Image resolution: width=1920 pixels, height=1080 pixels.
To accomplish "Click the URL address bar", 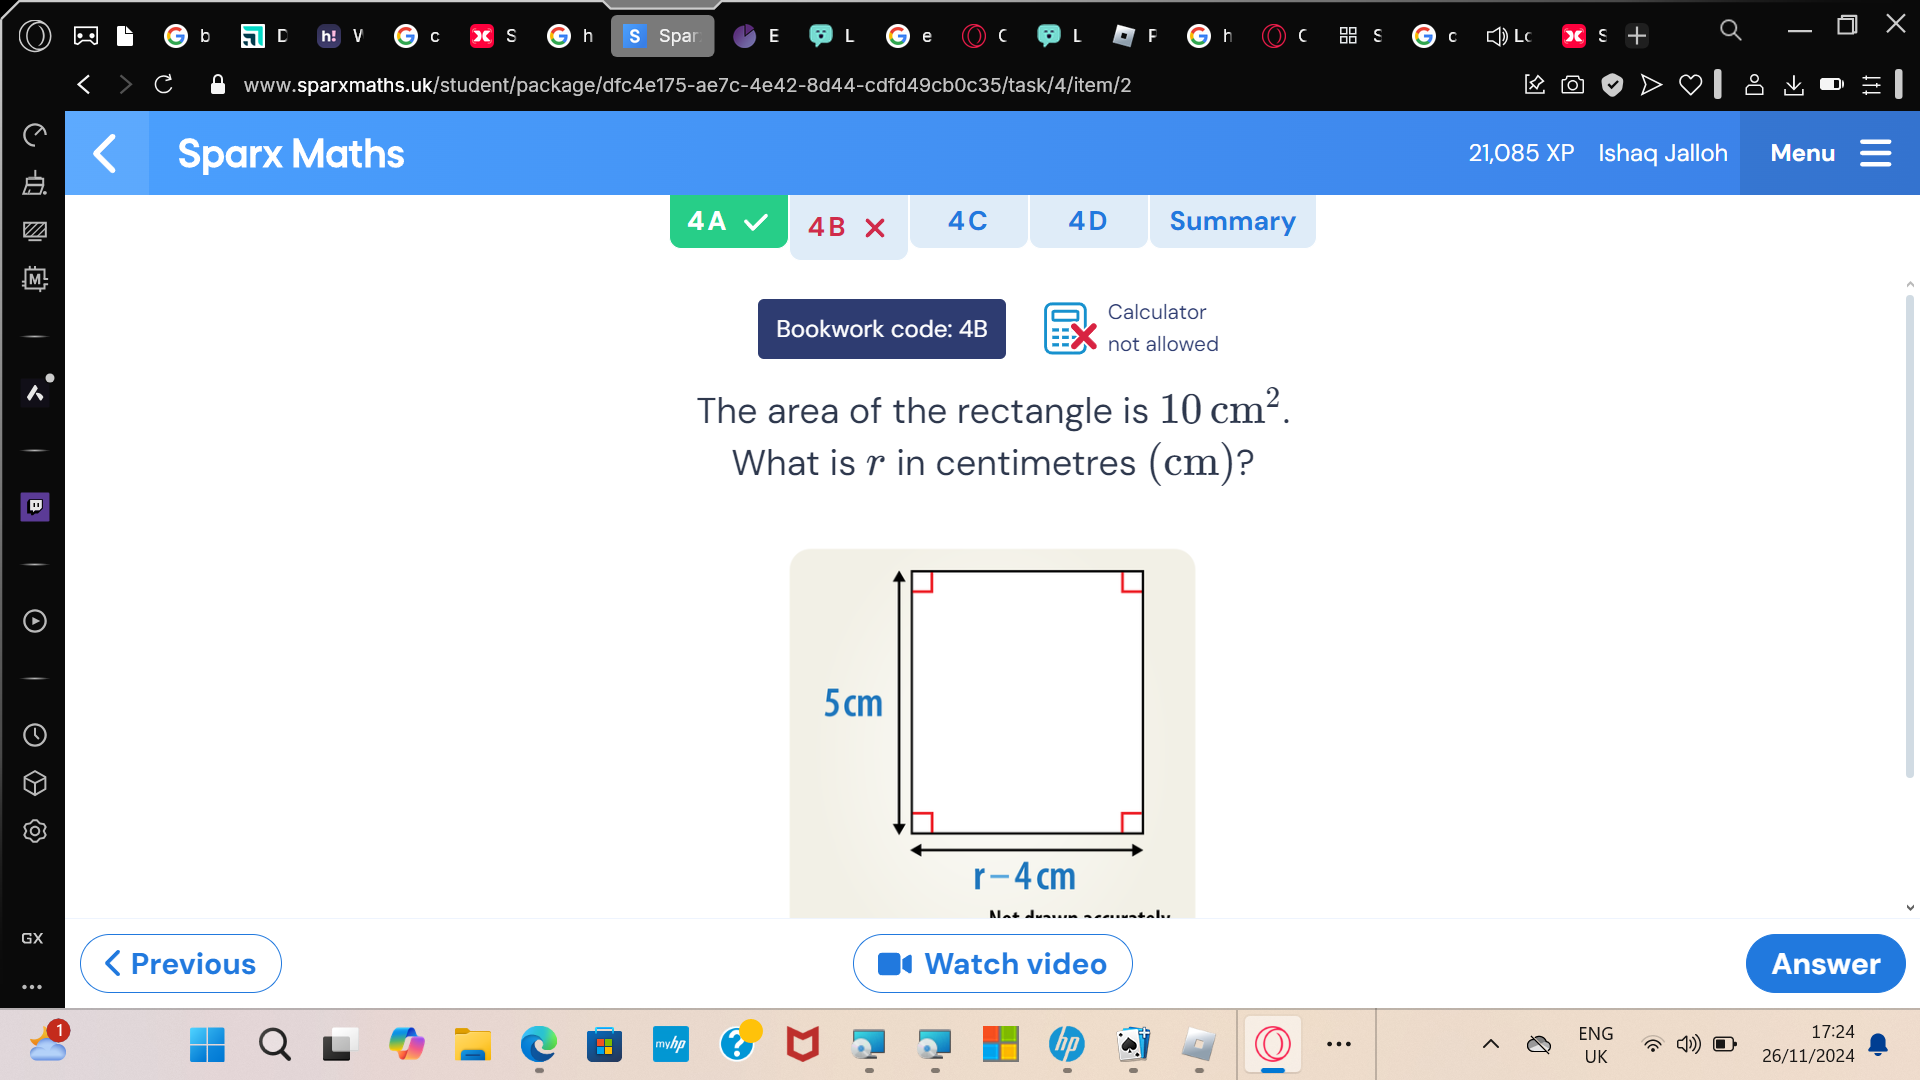I will click(687, 85).
